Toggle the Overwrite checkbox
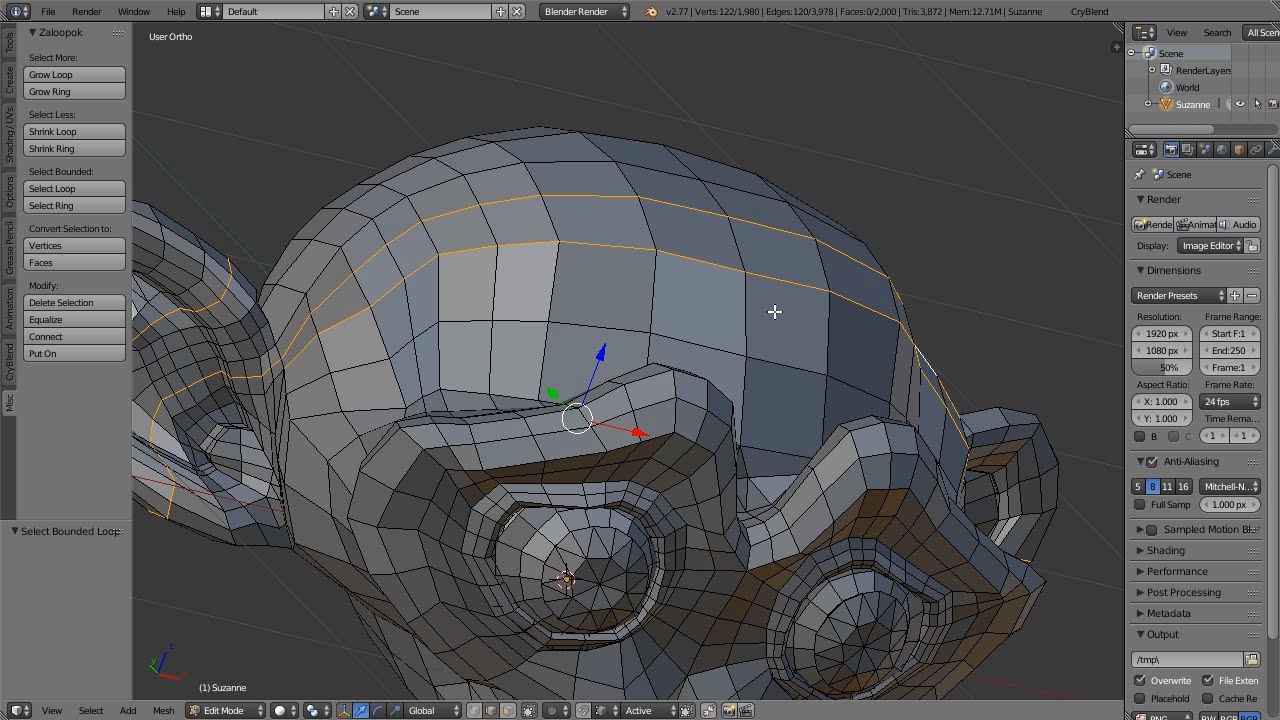The width and height of the screenshot is (1280, 720). (x=1140, y=681)
